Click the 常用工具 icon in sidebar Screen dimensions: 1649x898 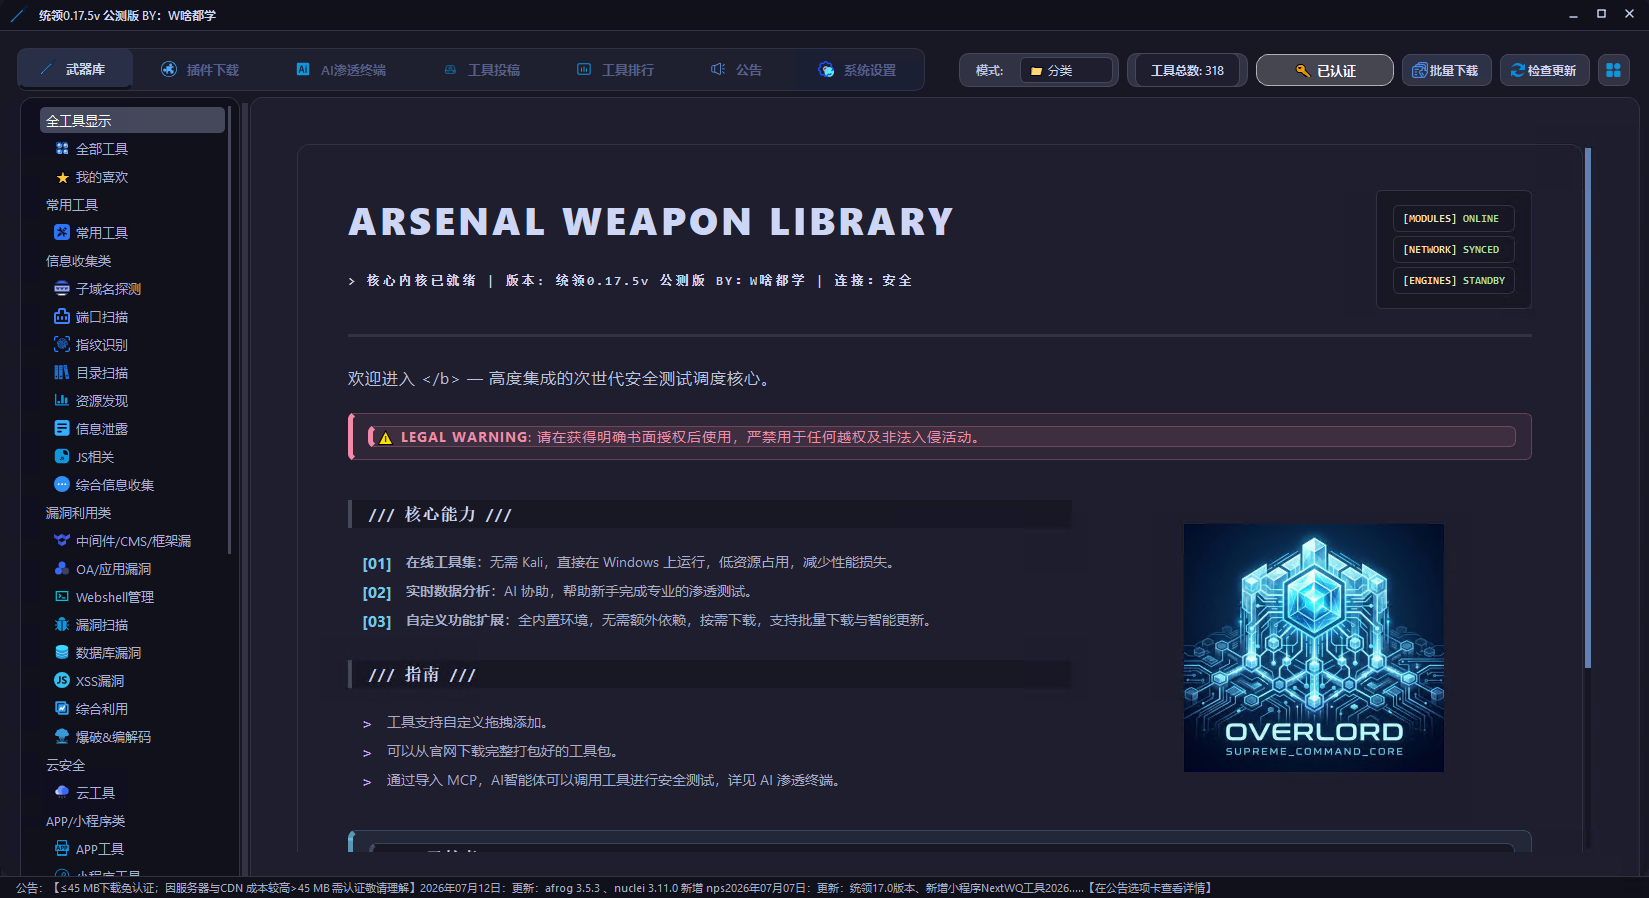(x=62, y=233)
